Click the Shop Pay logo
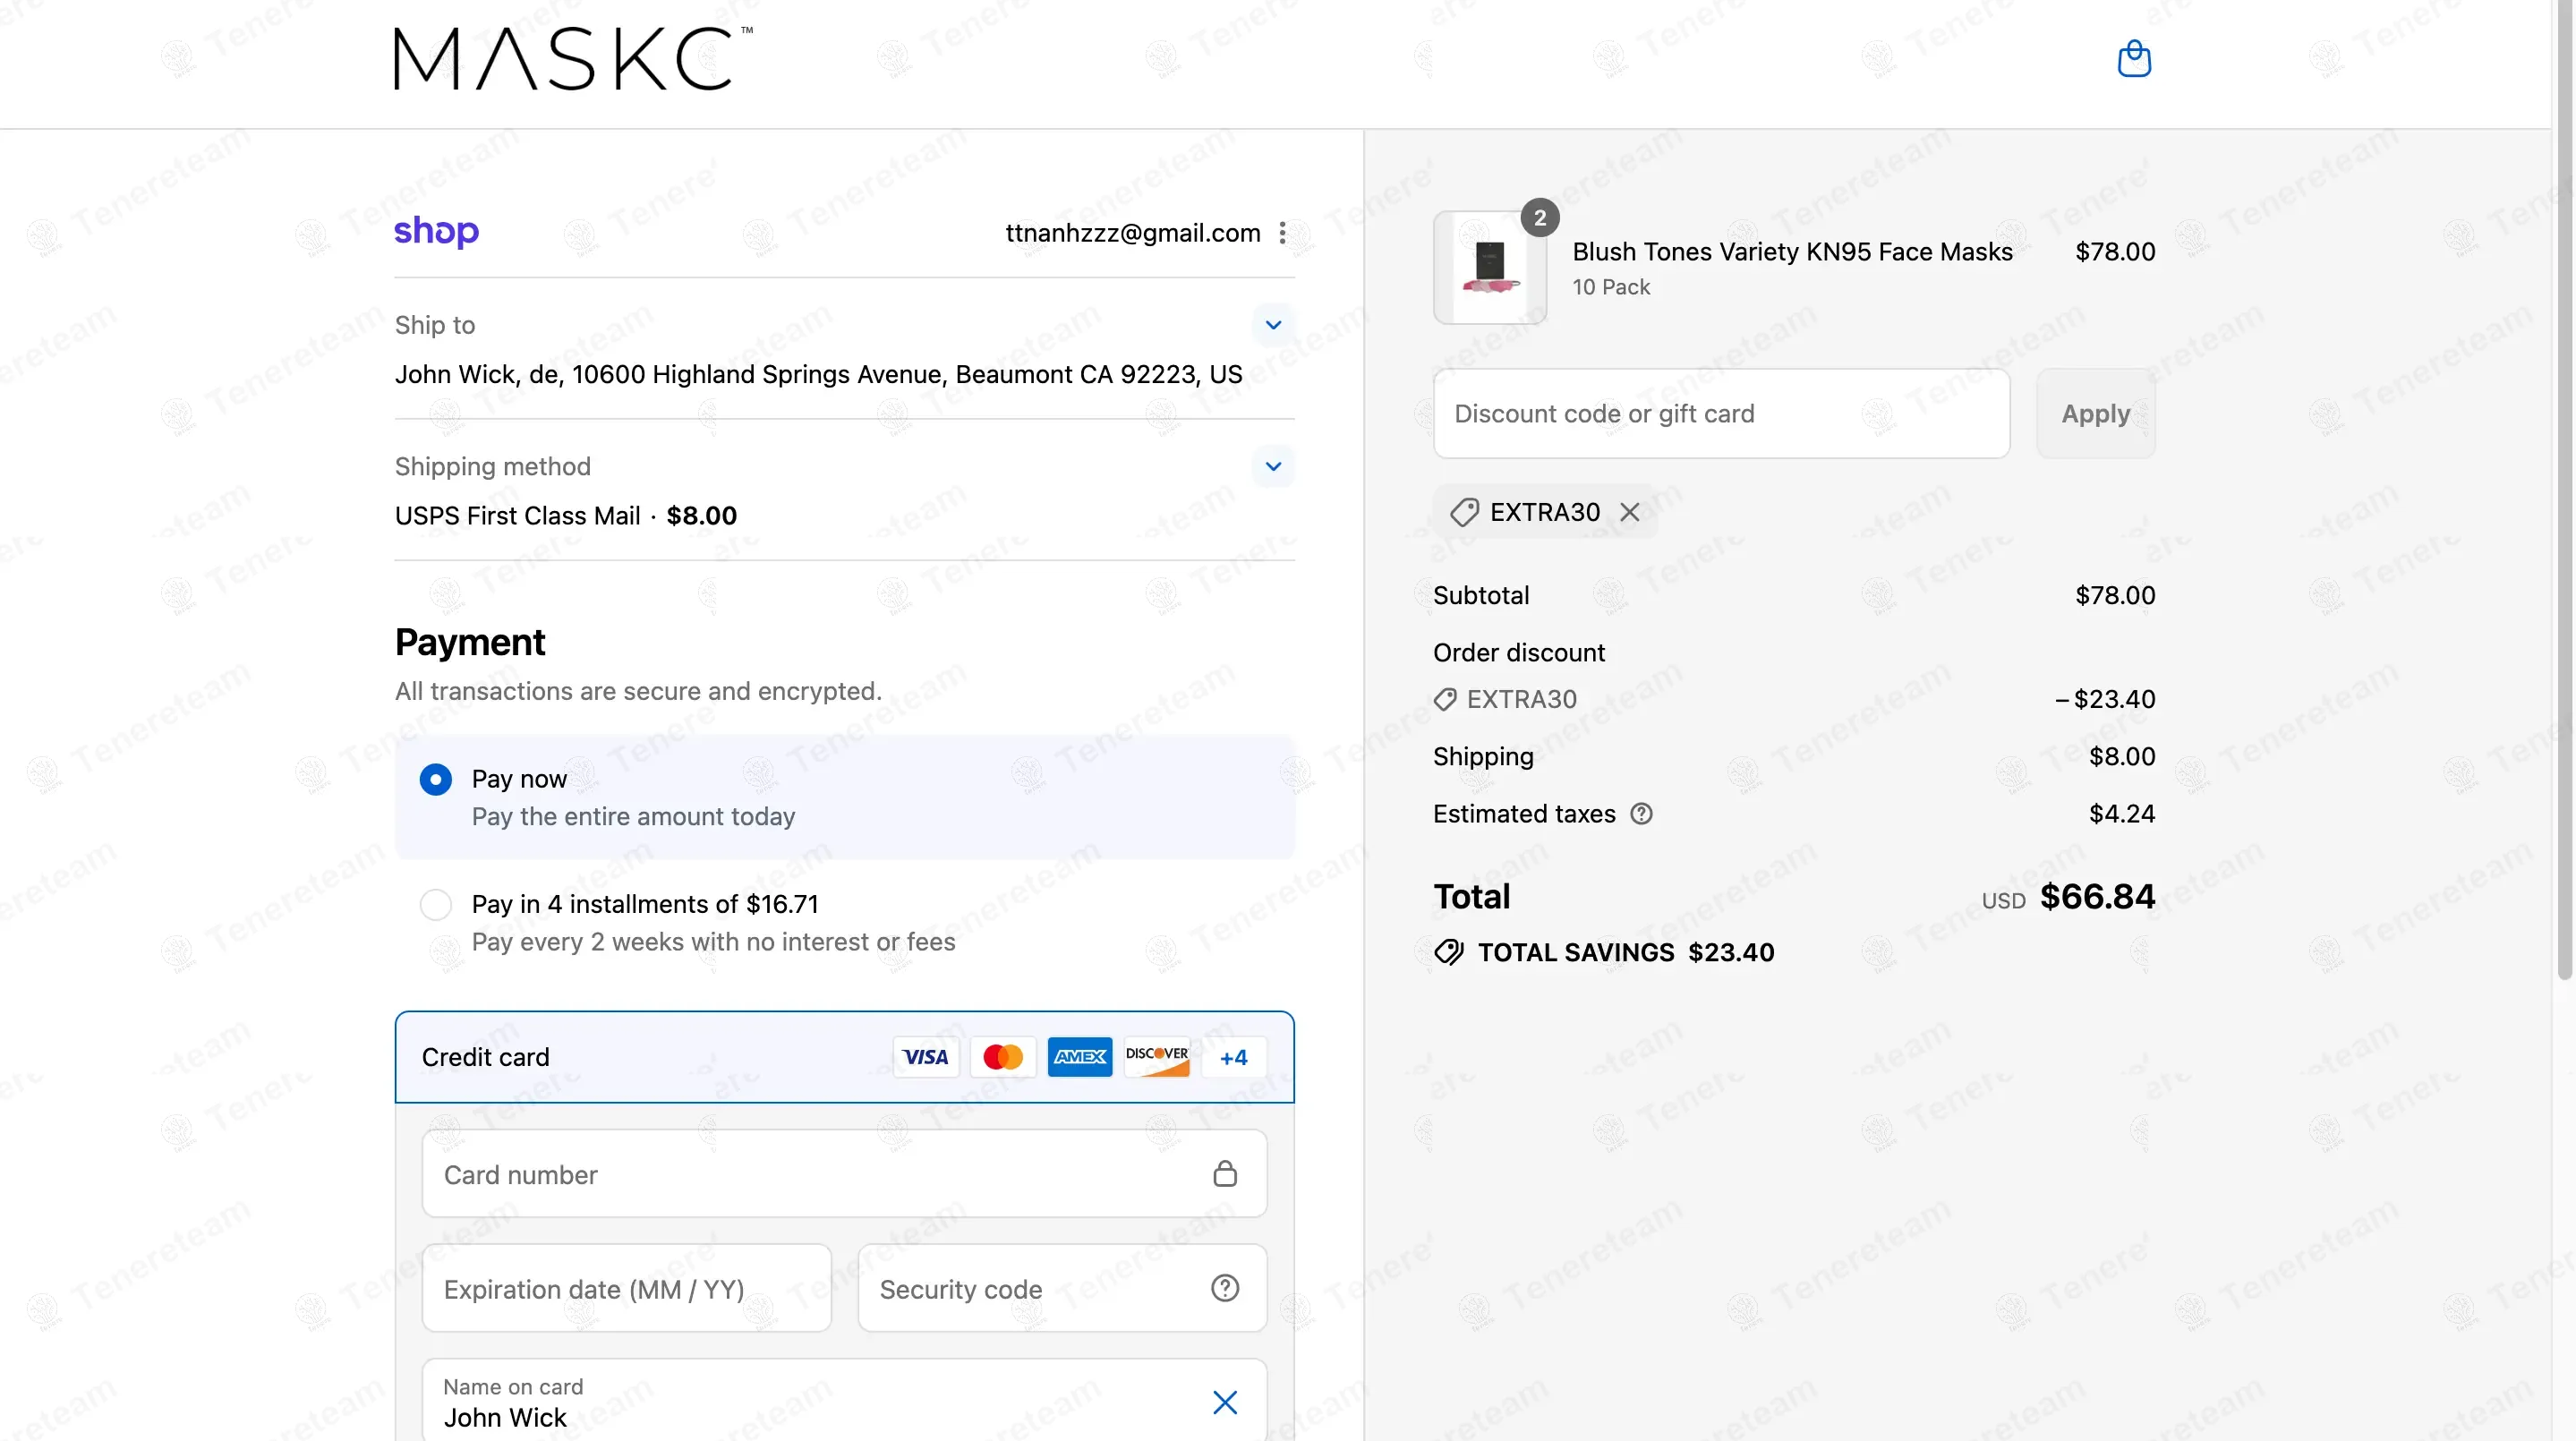This screenshot has width=2576, height=1441. pyautogui.click(x=436, y=231)
